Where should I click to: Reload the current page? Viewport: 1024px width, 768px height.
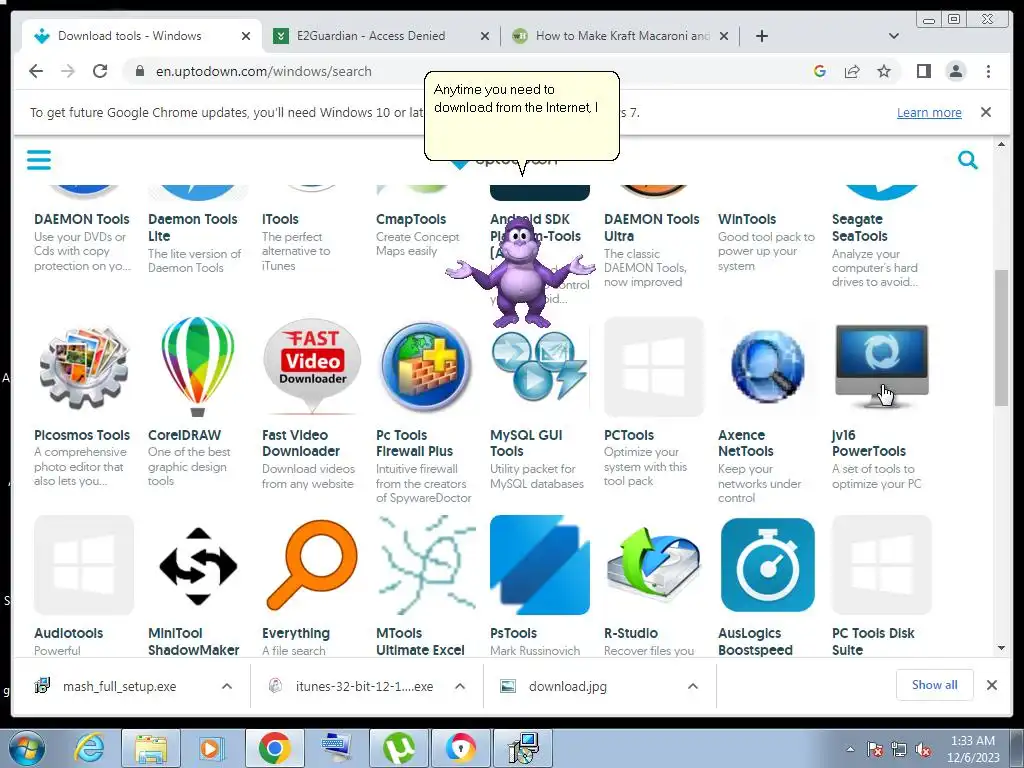(100, 71)
